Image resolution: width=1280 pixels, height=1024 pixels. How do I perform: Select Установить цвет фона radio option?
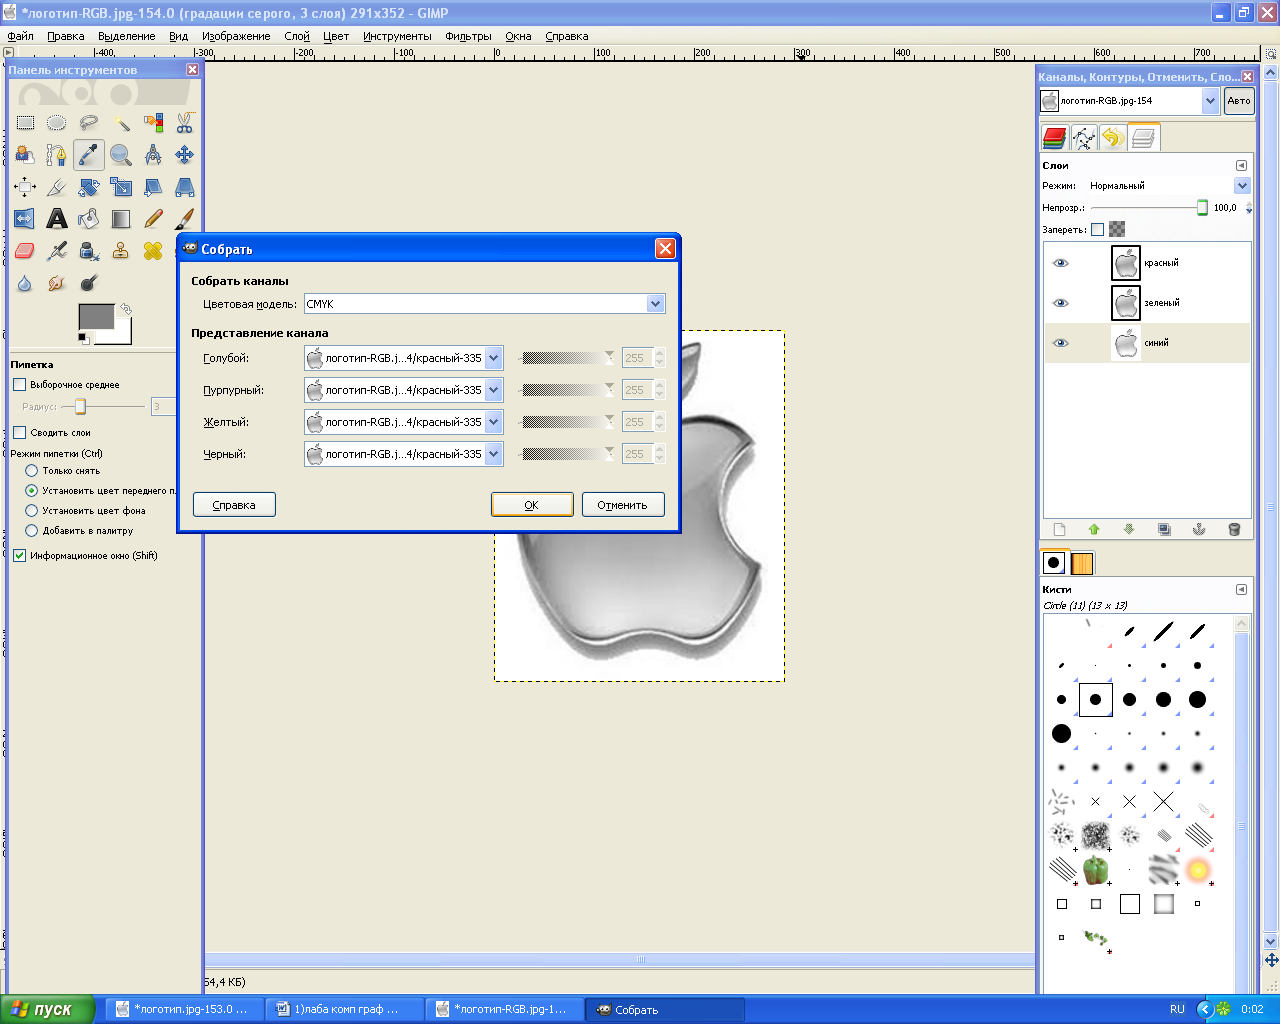(32, 511)
